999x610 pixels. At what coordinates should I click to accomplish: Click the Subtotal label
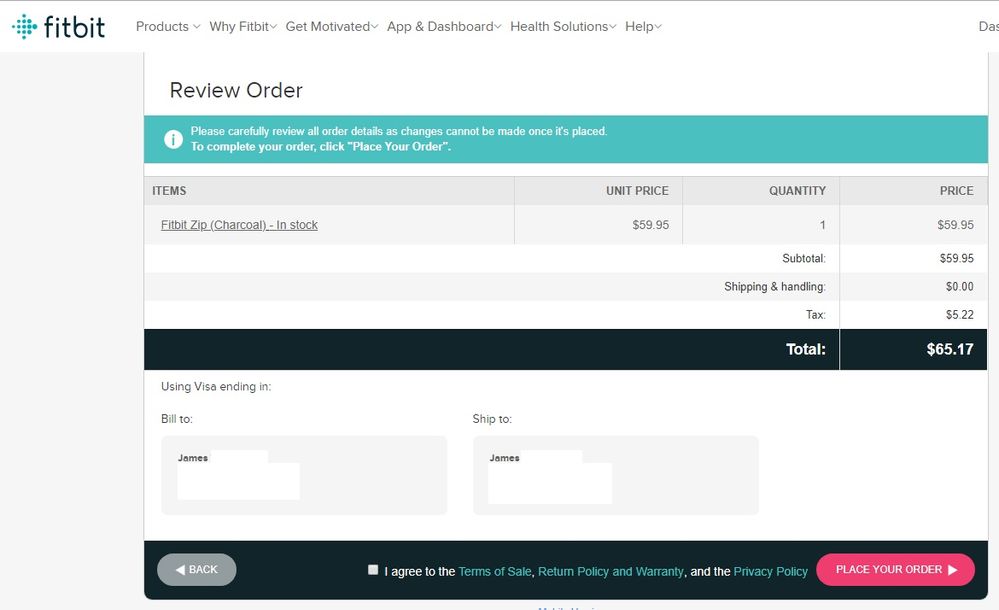(804, 258)
